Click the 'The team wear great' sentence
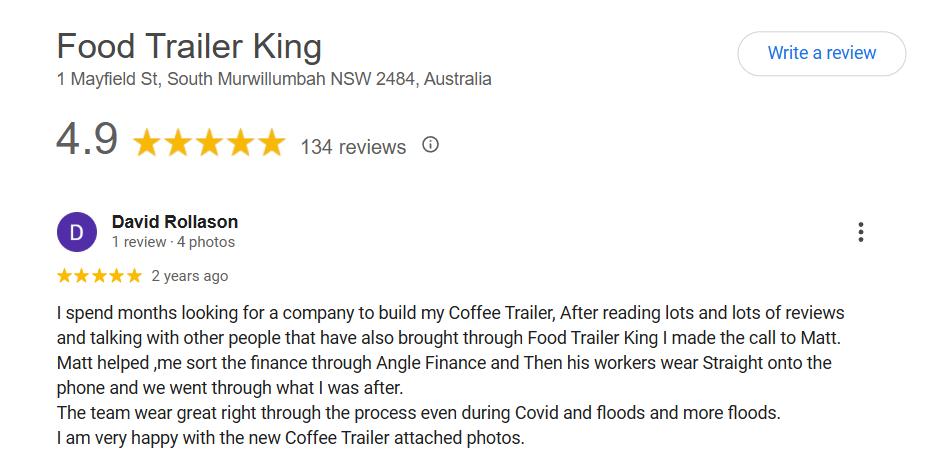Viewport: 950px width, 465px height. [x=419, y=413]
